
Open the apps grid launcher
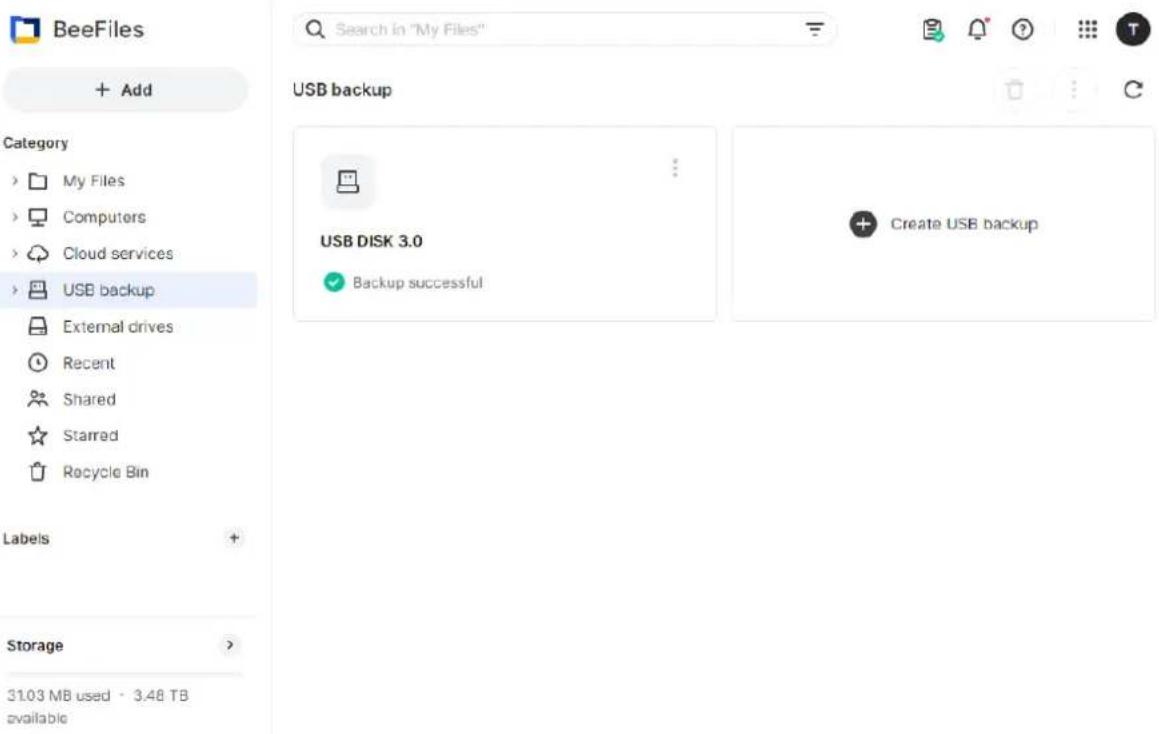[1087, 30]
